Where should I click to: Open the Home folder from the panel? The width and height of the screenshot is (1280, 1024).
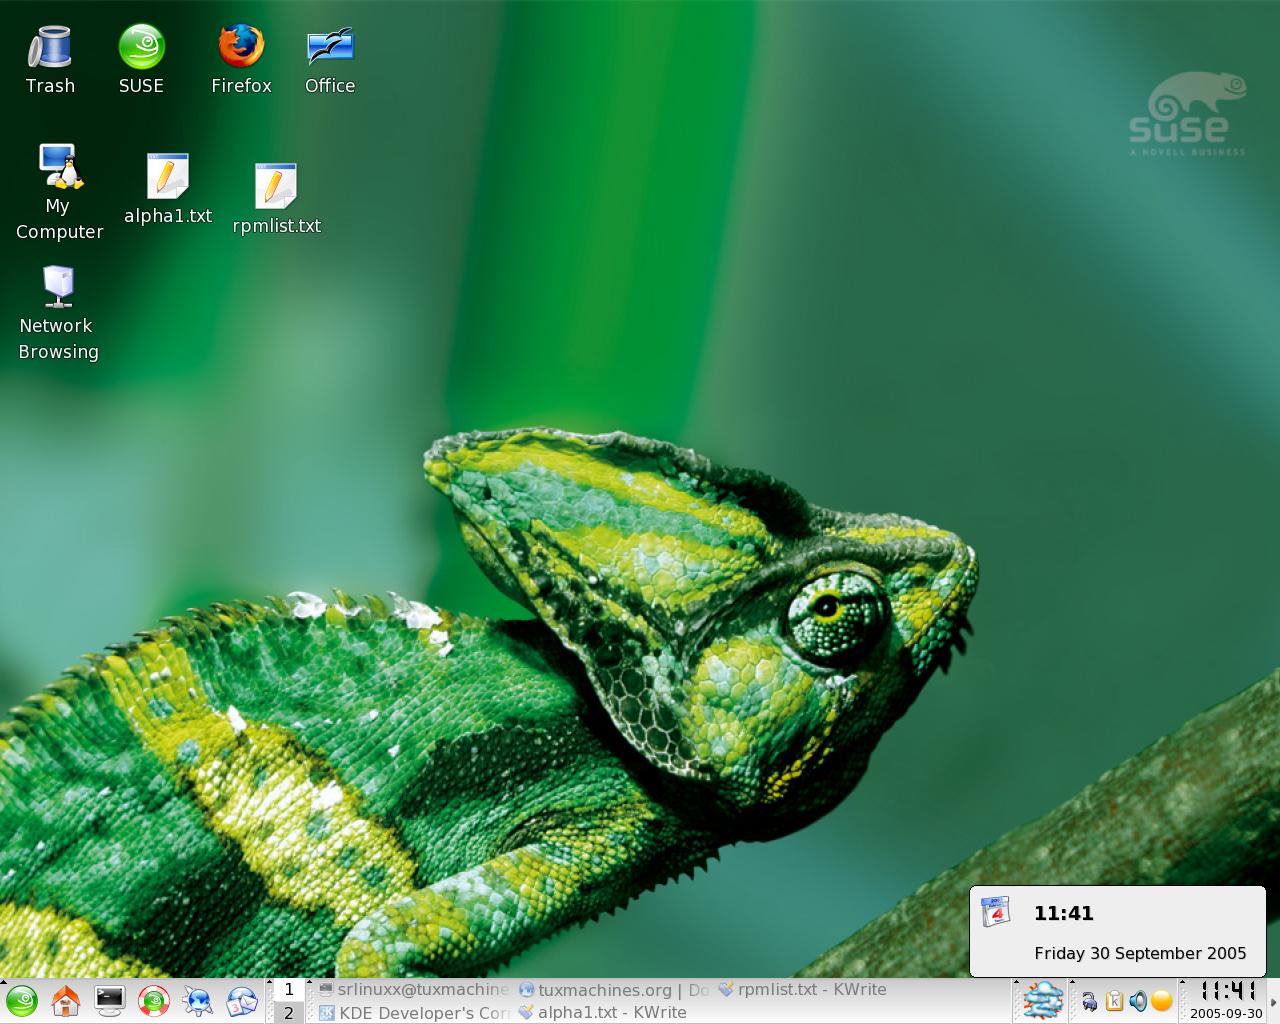click(x=66, y=1001)
